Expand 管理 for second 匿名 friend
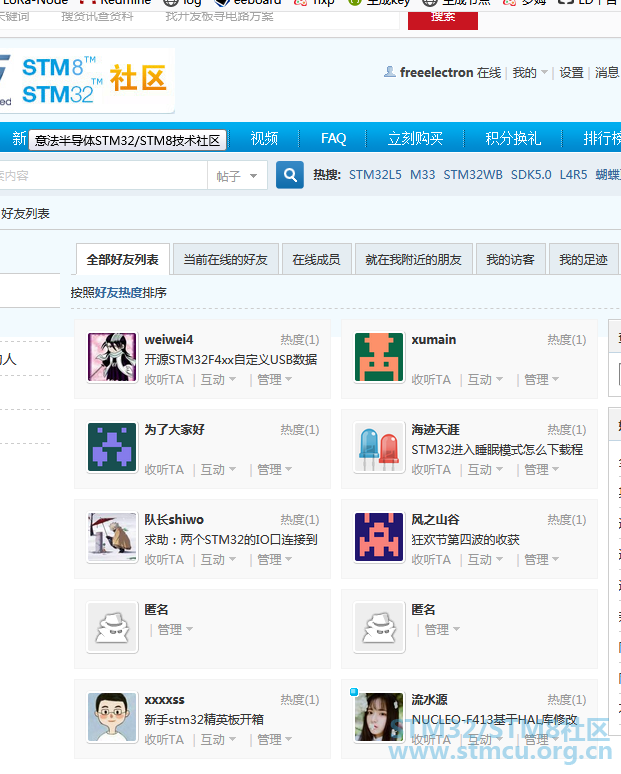 click(x=442, y=630)
